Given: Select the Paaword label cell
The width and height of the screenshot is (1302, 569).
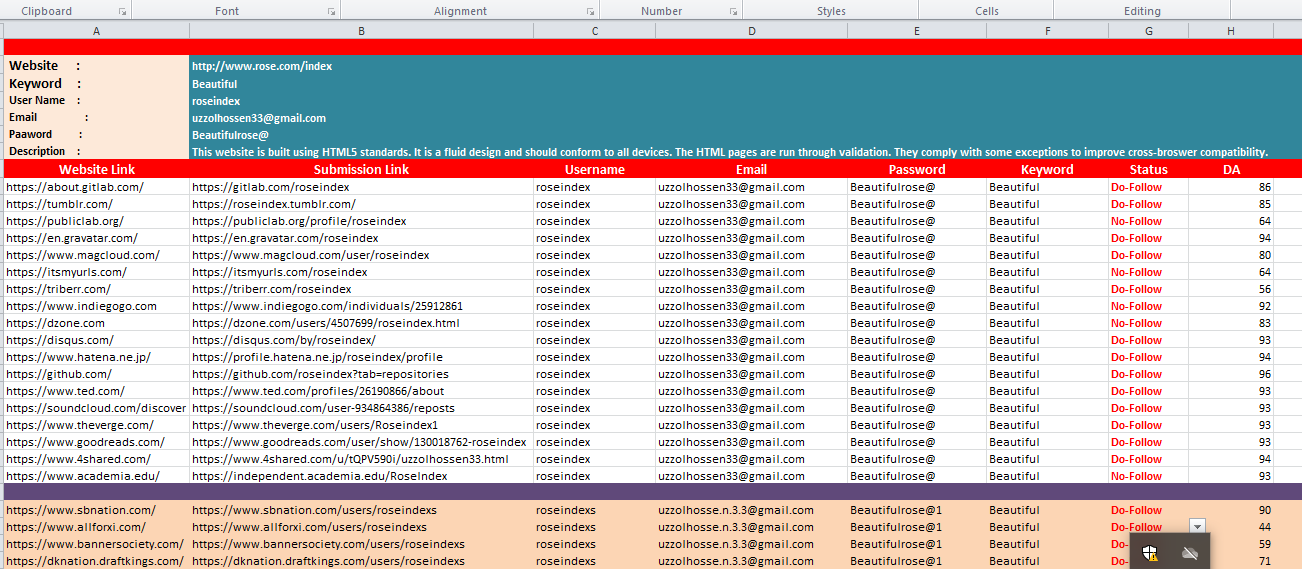Looking at the screenshot, I should [96, 134].
